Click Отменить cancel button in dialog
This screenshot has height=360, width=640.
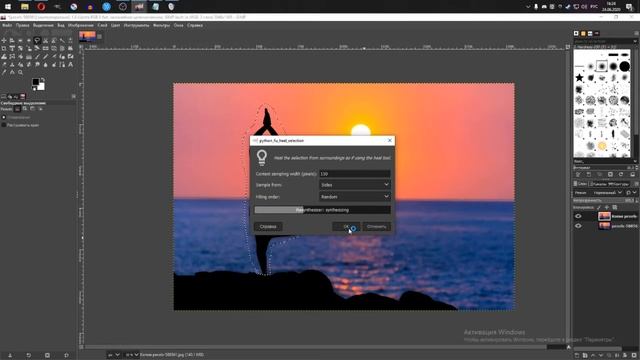[376, 227]
